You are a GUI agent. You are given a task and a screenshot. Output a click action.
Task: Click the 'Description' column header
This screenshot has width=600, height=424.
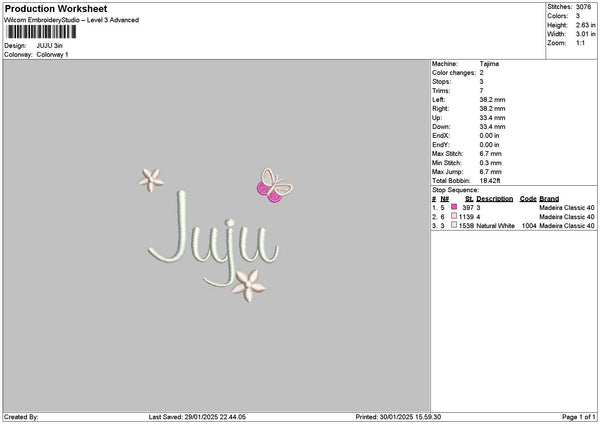[495, 199]
